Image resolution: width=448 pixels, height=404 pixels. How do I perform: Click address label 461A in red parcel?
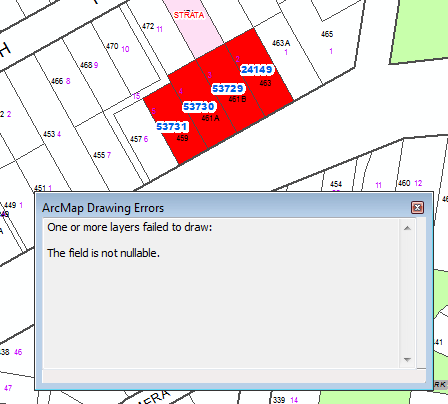coord(210,118)
